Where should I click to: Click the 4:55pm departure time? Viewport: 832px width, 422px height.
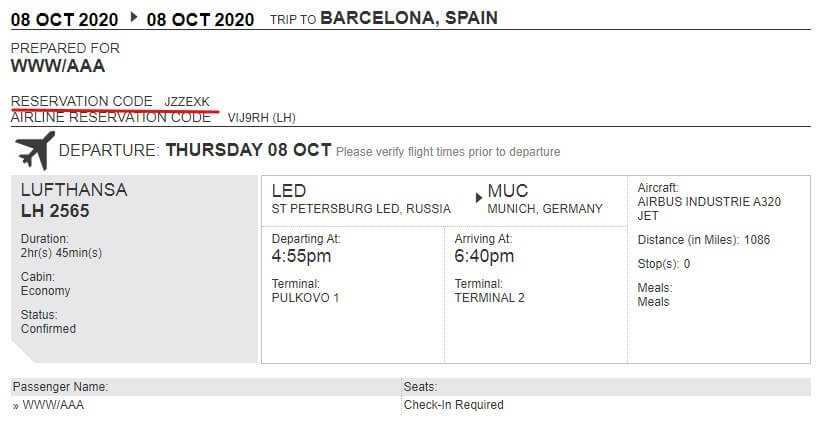coord(301,256)
